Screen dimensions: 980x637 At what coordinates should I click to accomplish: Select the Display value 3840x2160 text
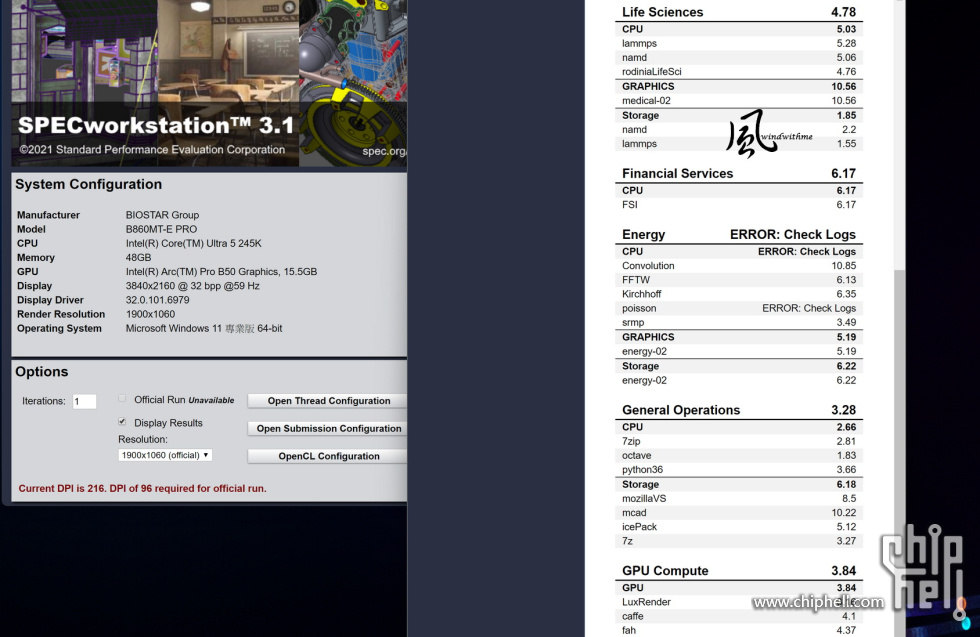pyautogui.click(x=192, y=286)
